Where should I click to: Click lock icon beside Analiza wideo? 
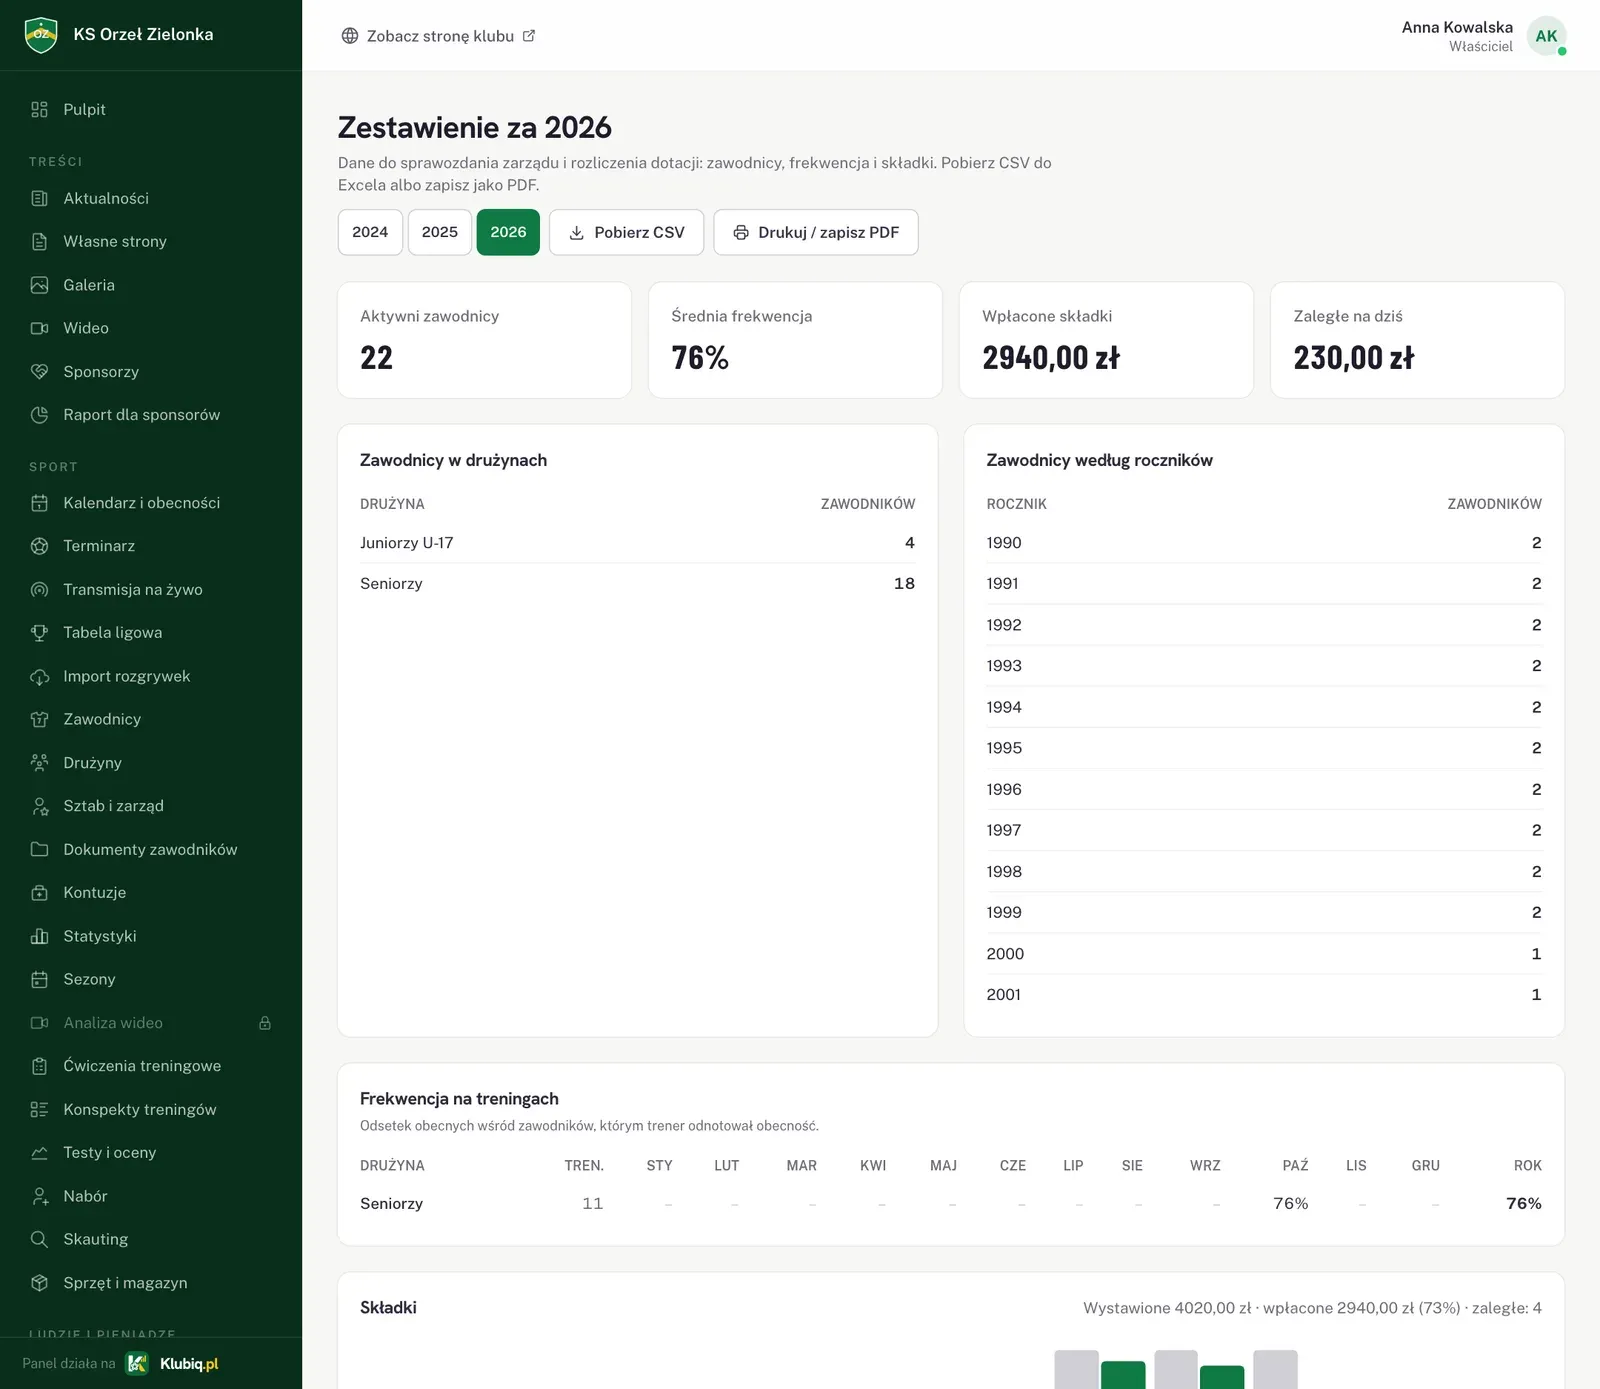(x=265, y=1023)
